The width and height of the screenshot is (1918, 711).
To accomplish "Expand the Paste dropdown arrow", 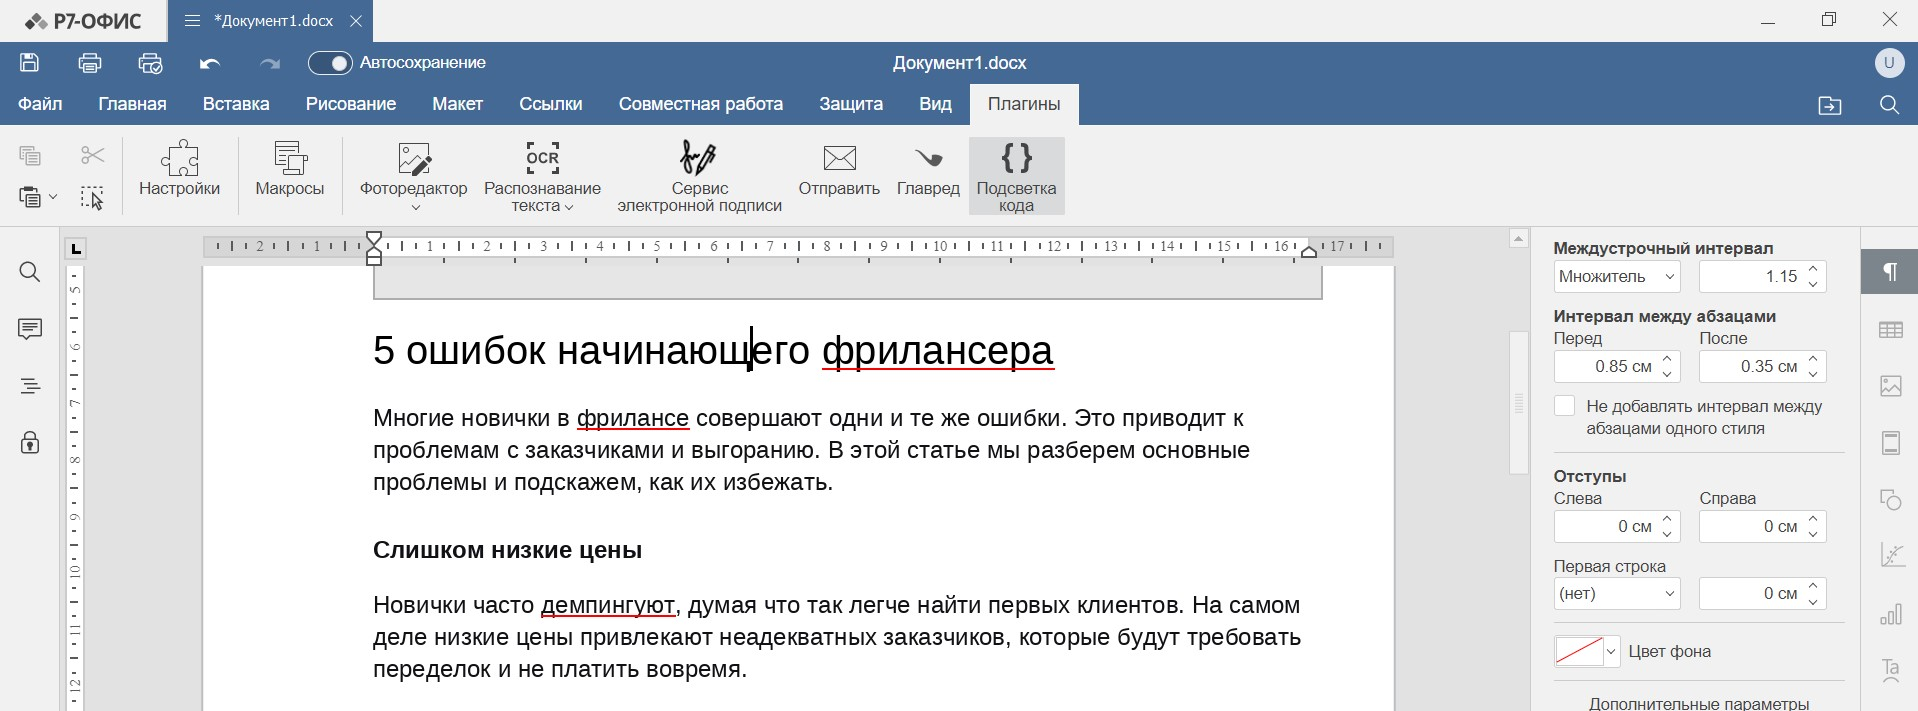I will coord(54,198).
